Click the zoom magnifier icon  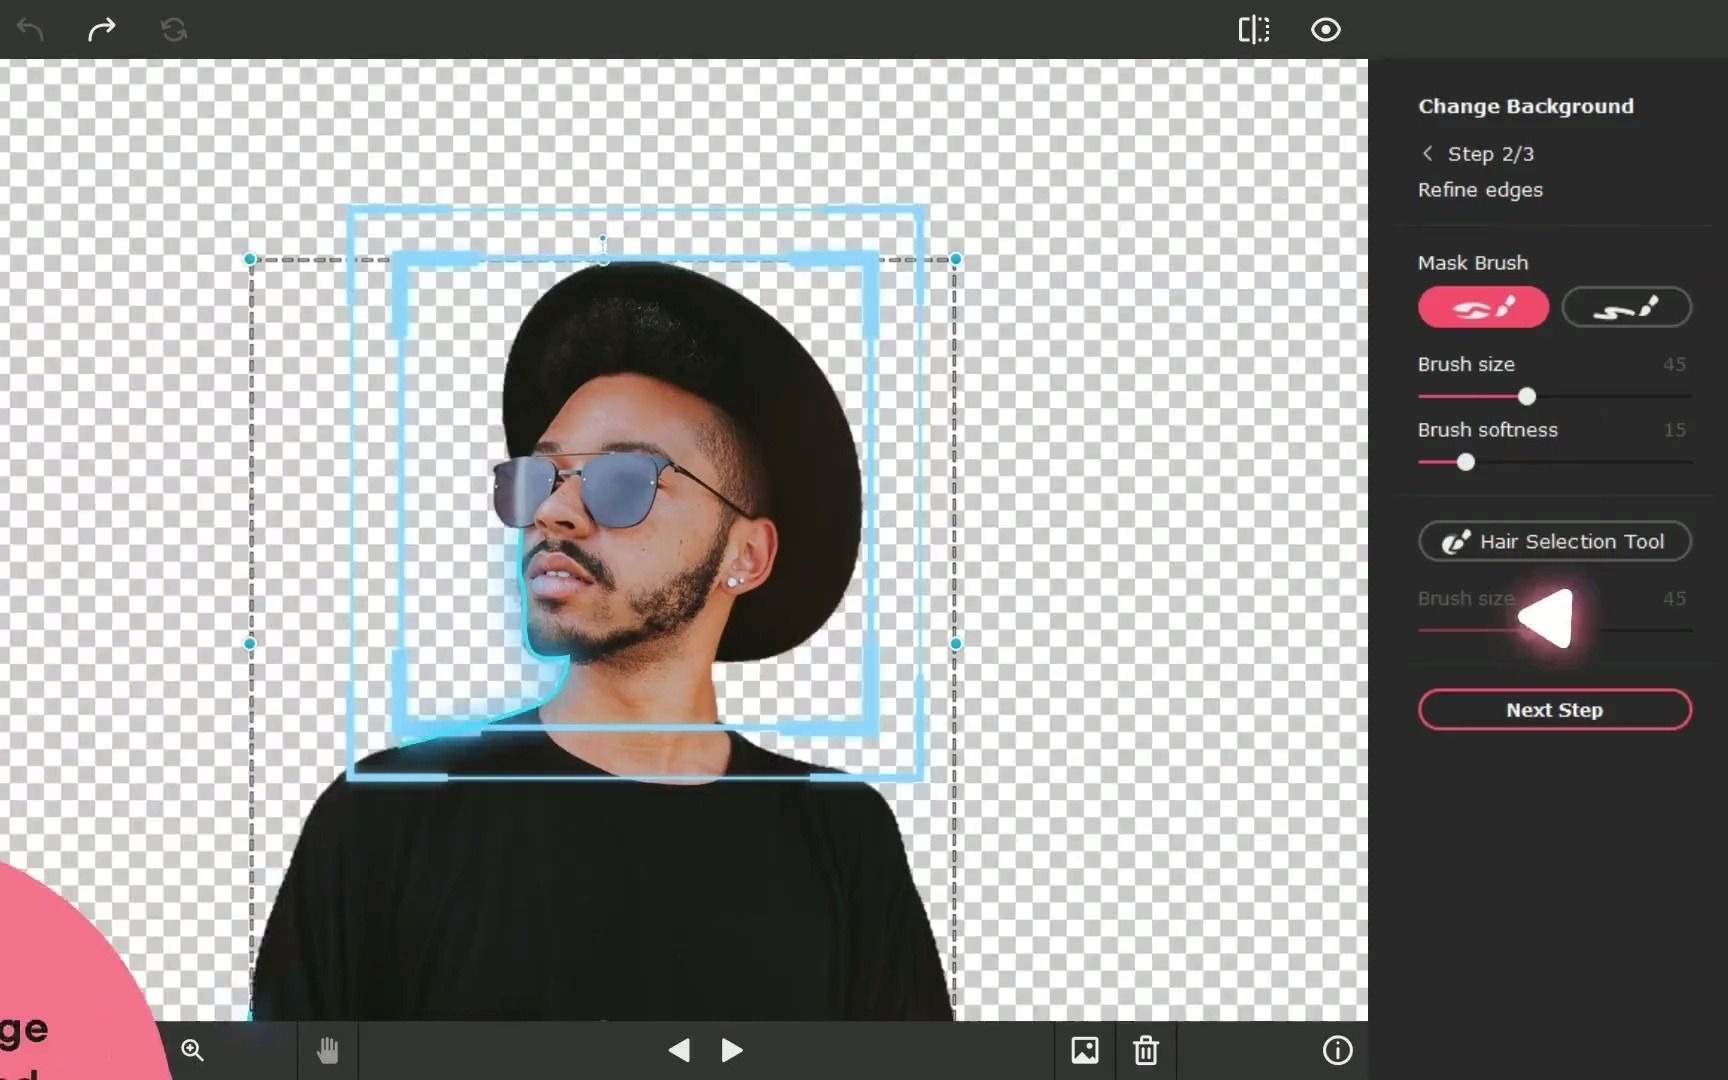pos(192,1050)
